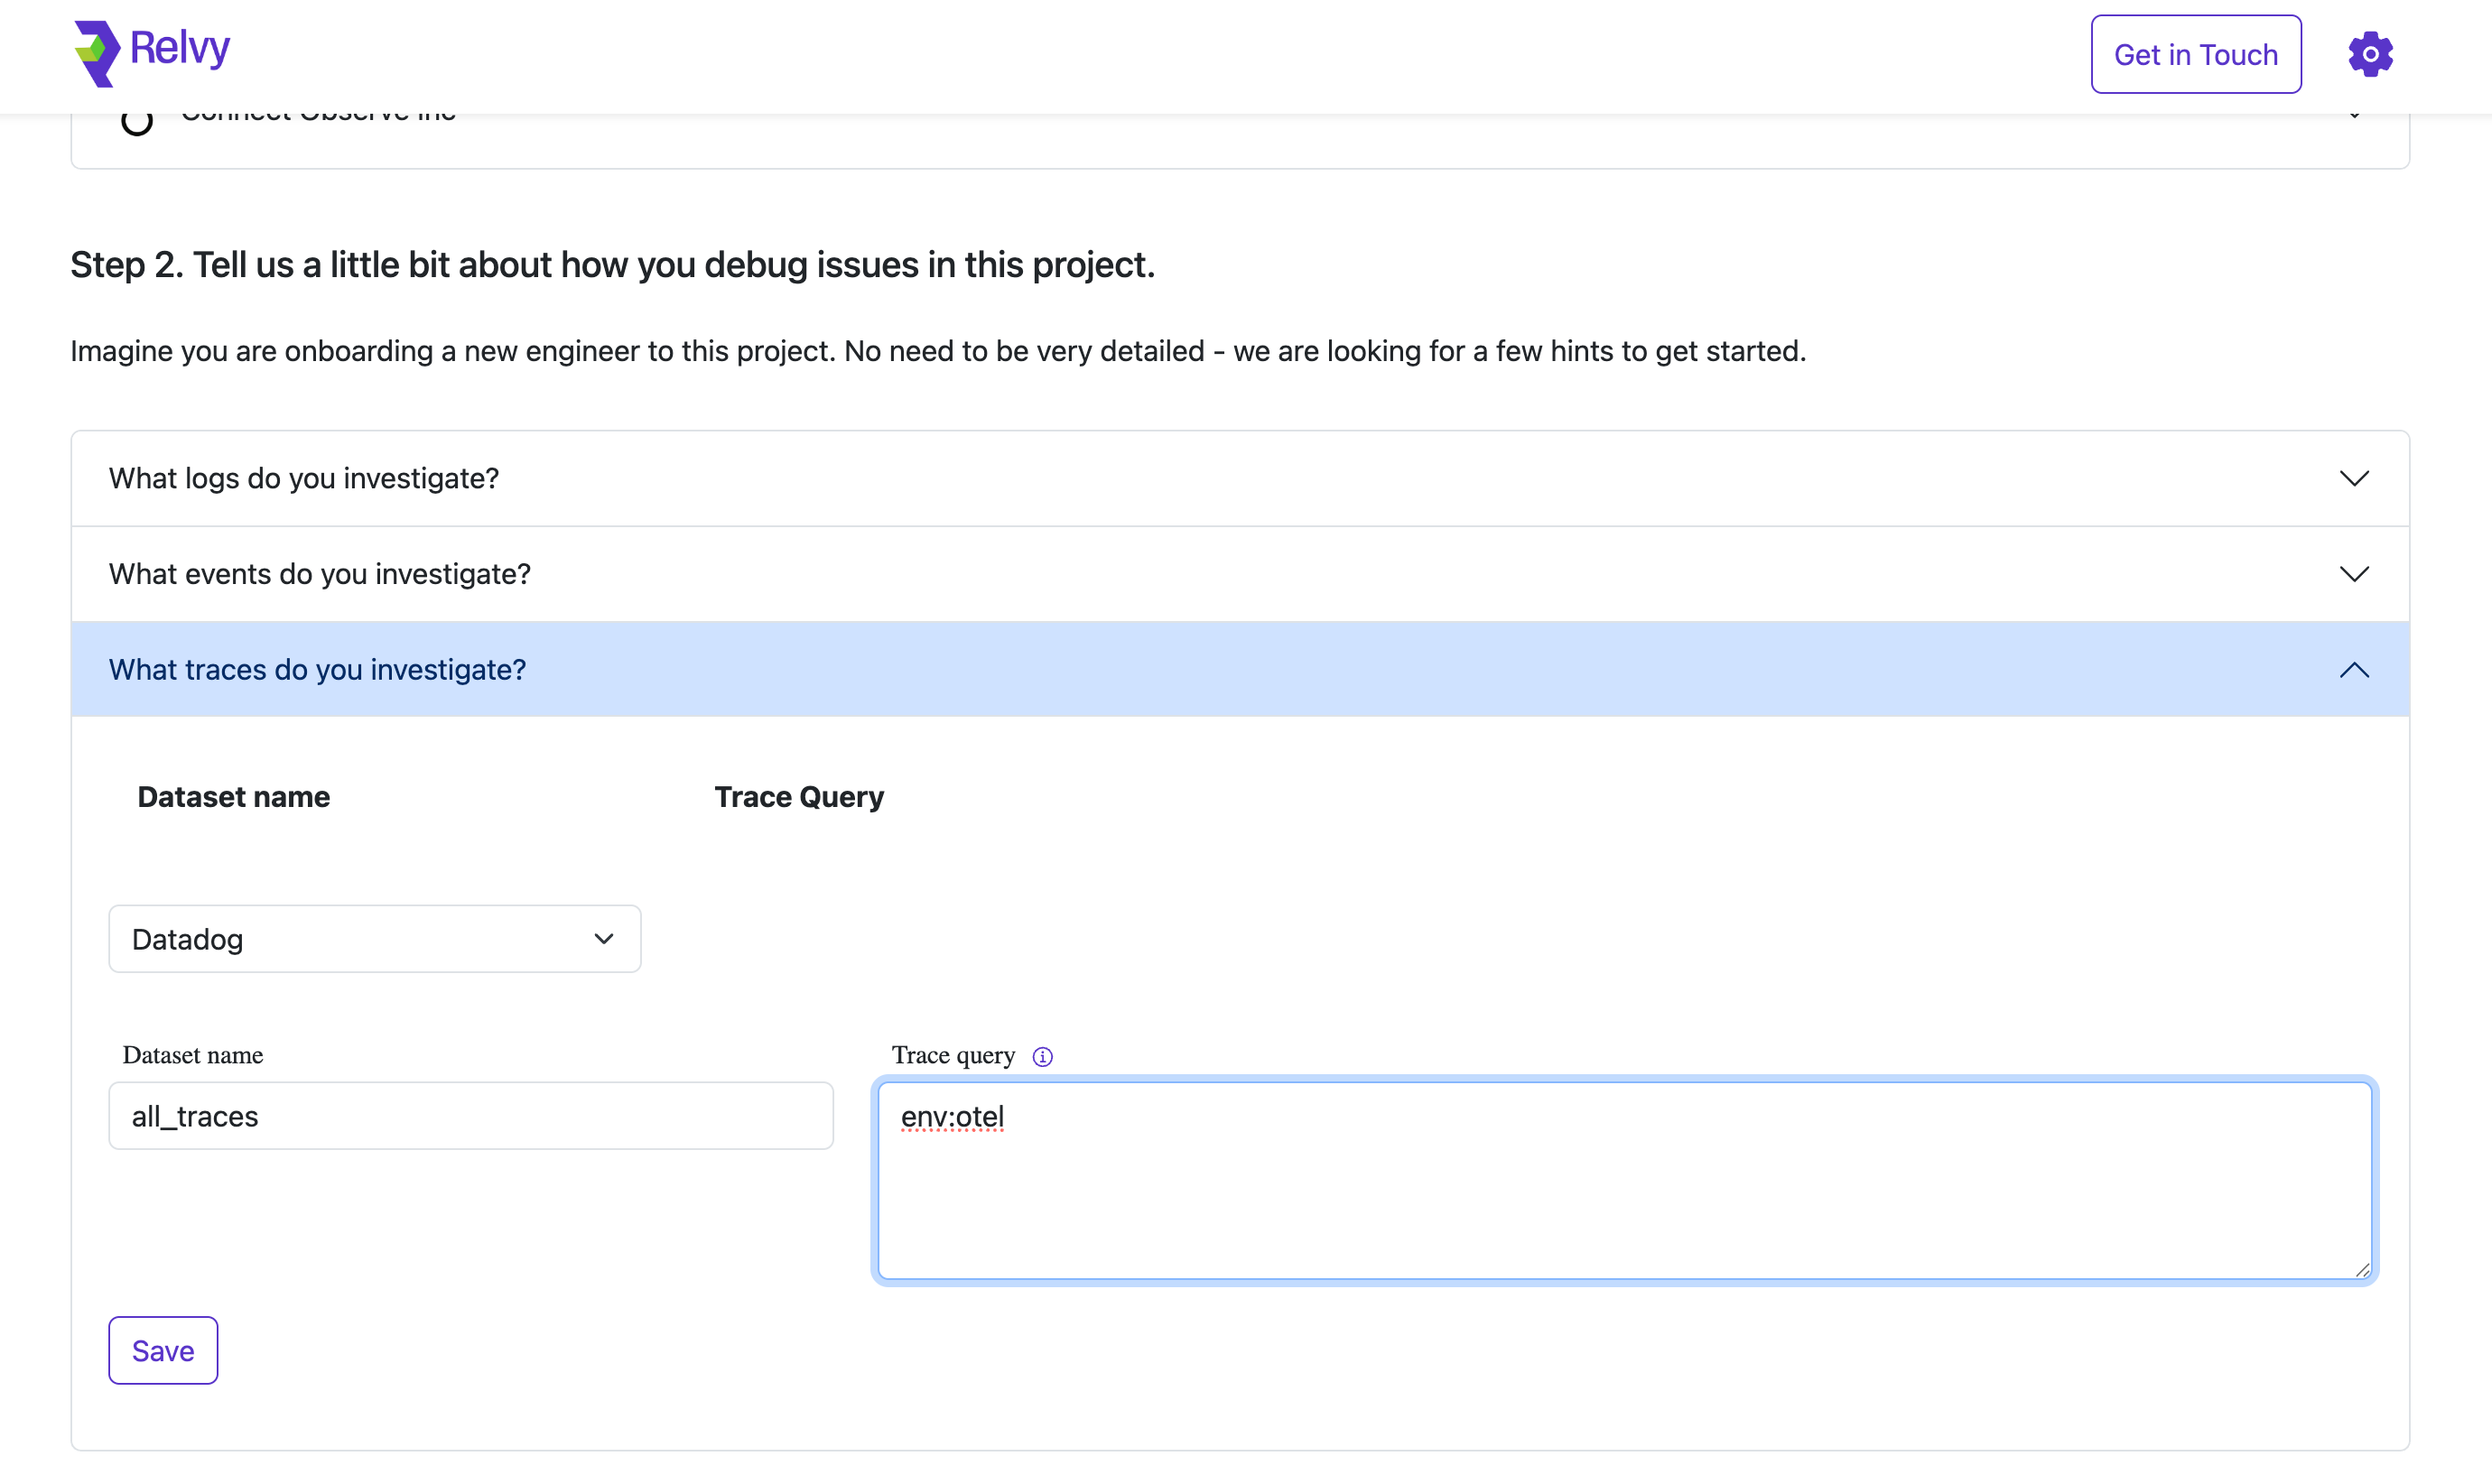Click the Get in Touch button
2492x1484 pixels.
click(2195, 54)
